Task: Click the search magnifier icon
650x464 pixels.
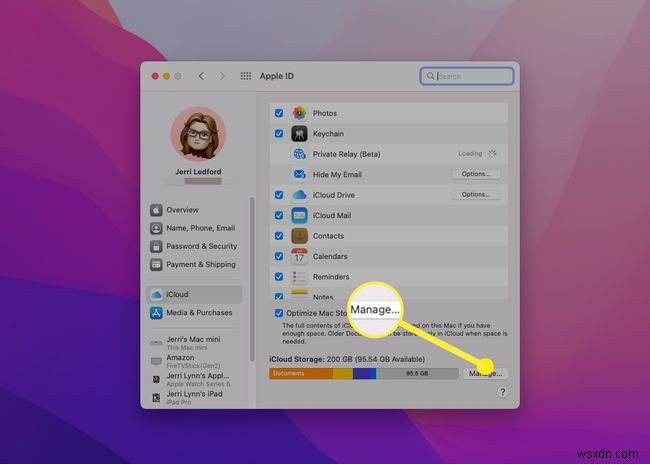Action: (x=431, y=76)
